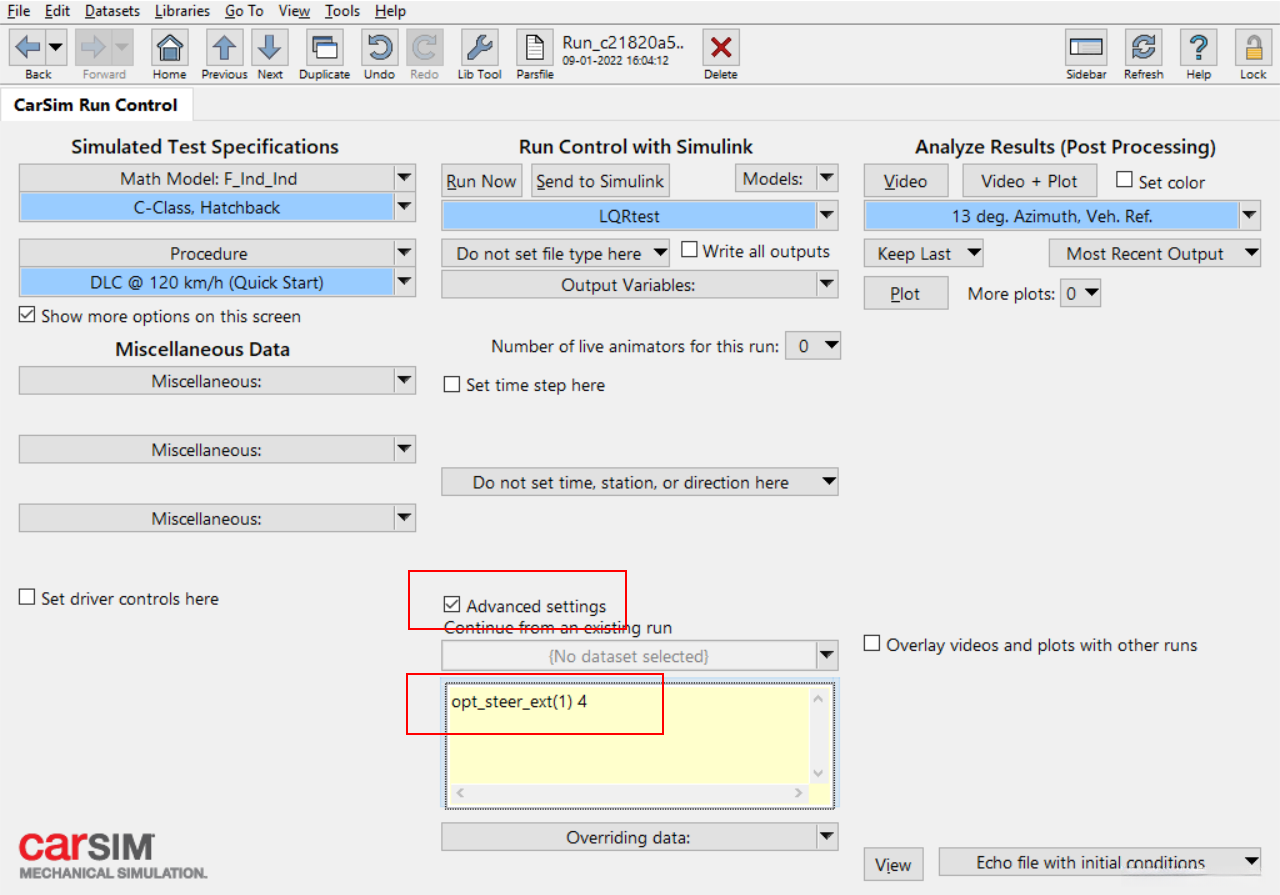The width and height of the screenshot is (1280, 895).
Task: Click the View button
Action: pyautogui.click(x=893, y=865)
